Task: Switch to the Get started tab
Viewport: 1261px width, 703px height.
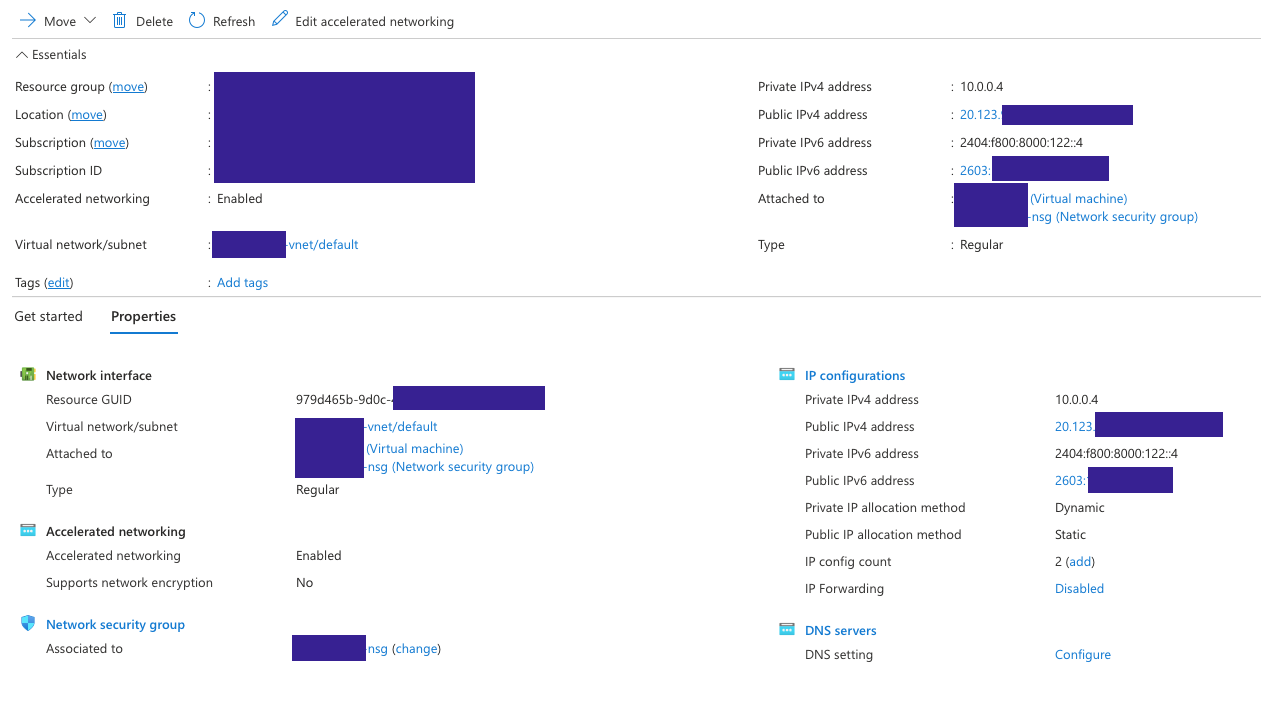Action: point(48,316)
